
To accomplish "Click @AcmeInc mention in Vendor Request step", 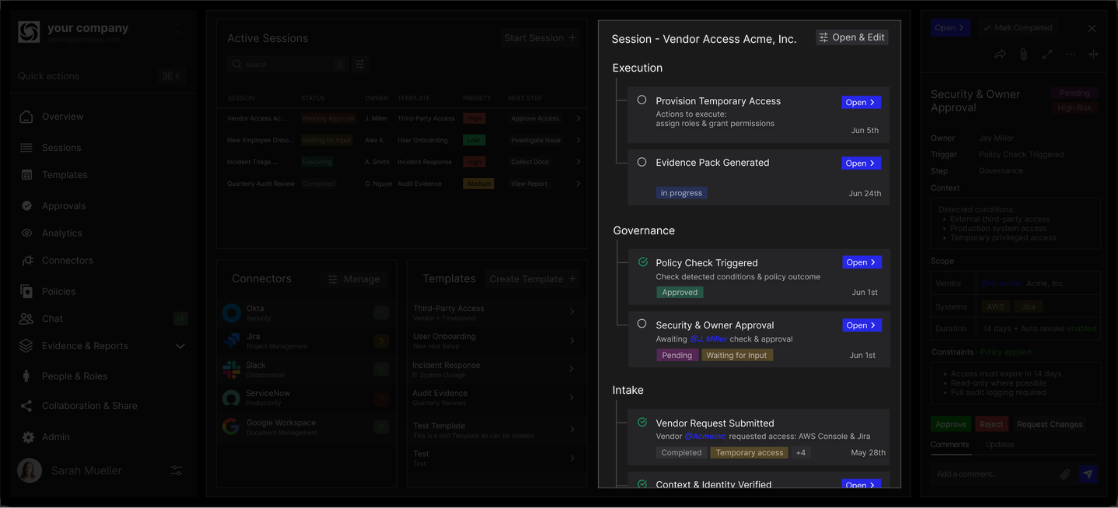I will (705, 436).
